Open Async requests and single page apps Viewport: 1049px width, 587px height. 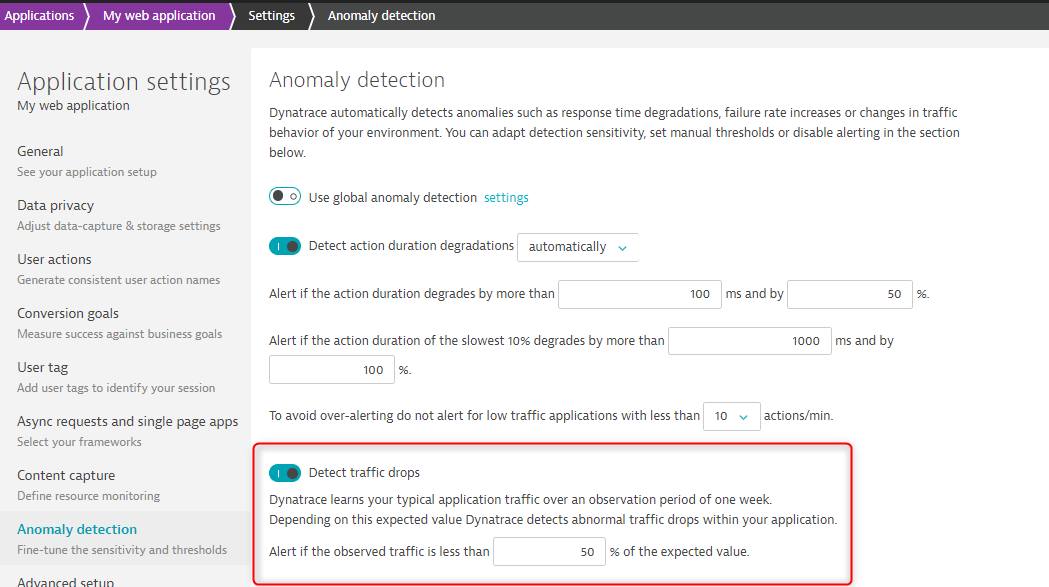(x=128, y=421)
